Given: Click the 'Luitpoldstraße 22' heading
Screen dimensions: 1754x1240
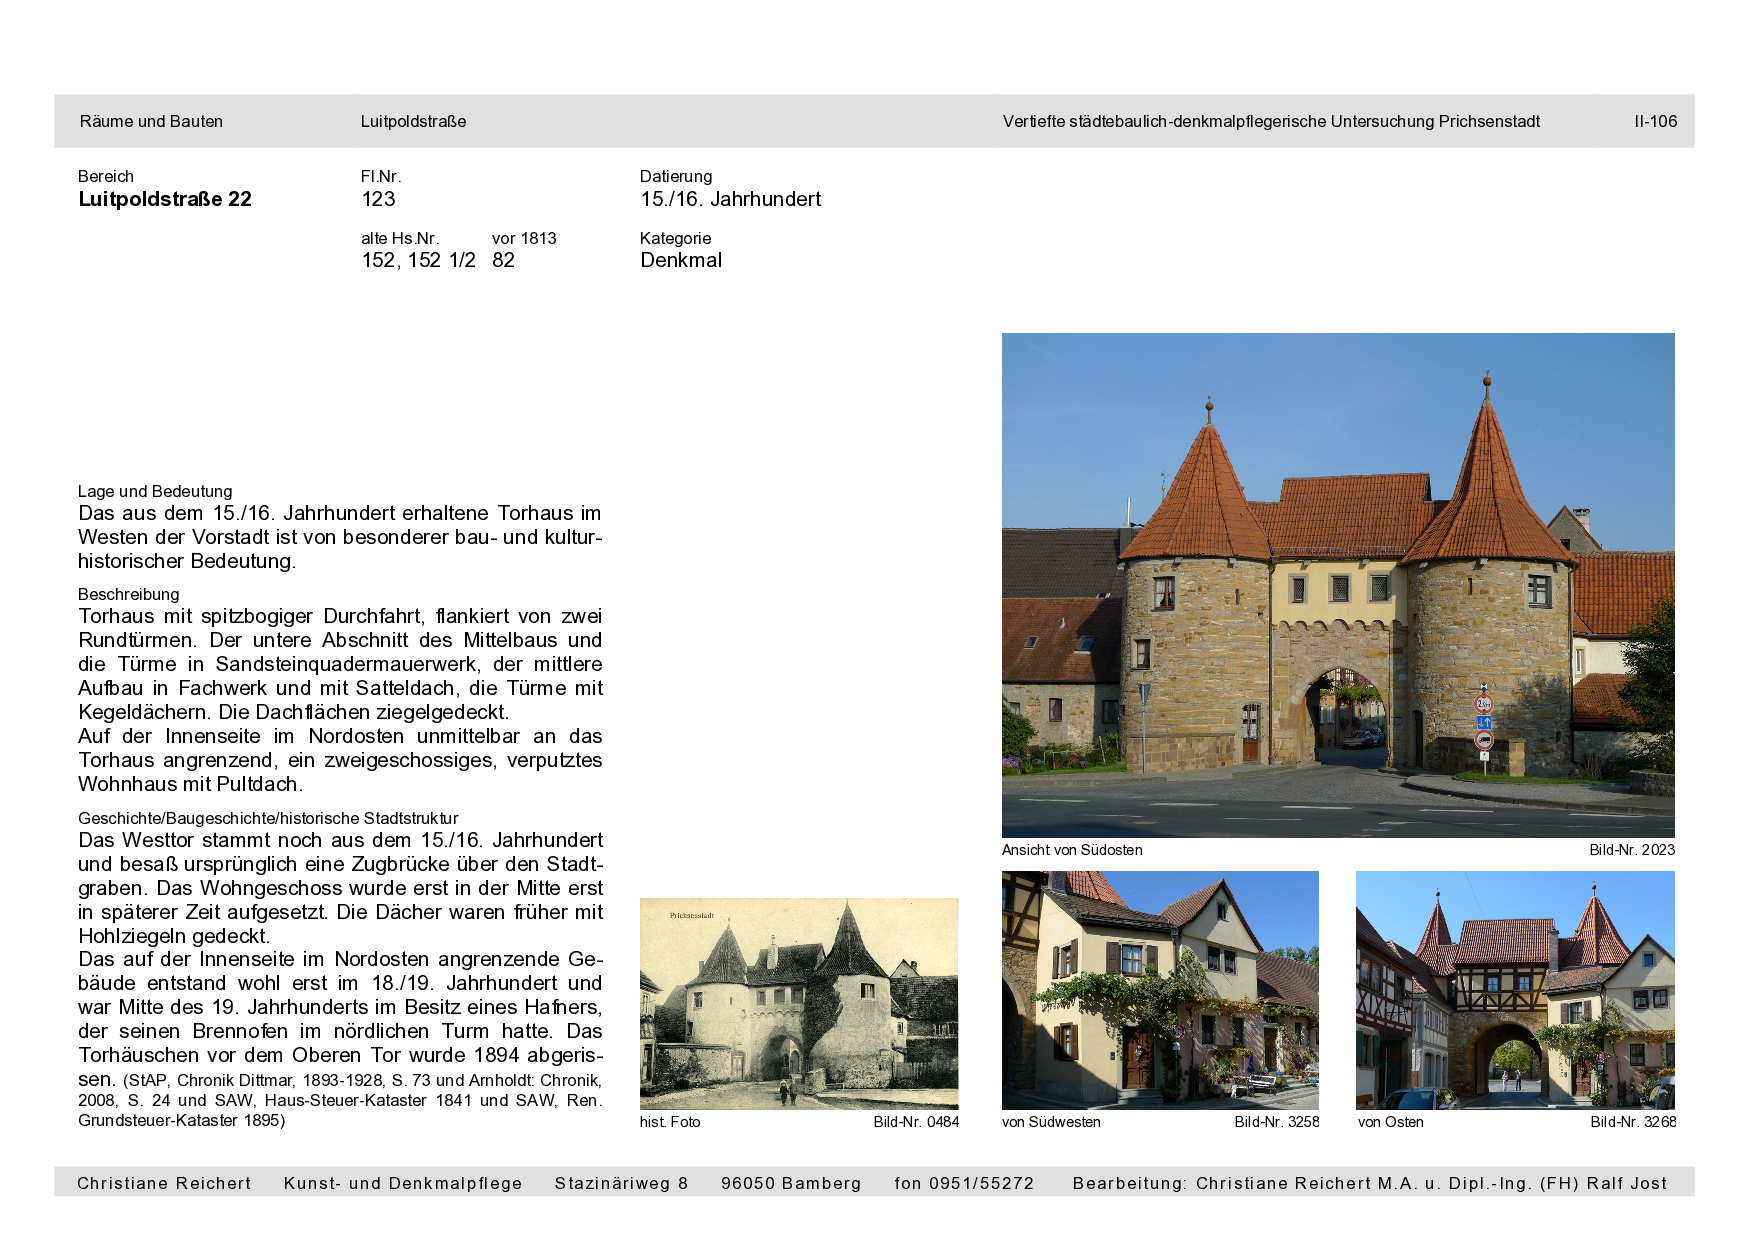Looking at the screenshot, I should point(165,199).
